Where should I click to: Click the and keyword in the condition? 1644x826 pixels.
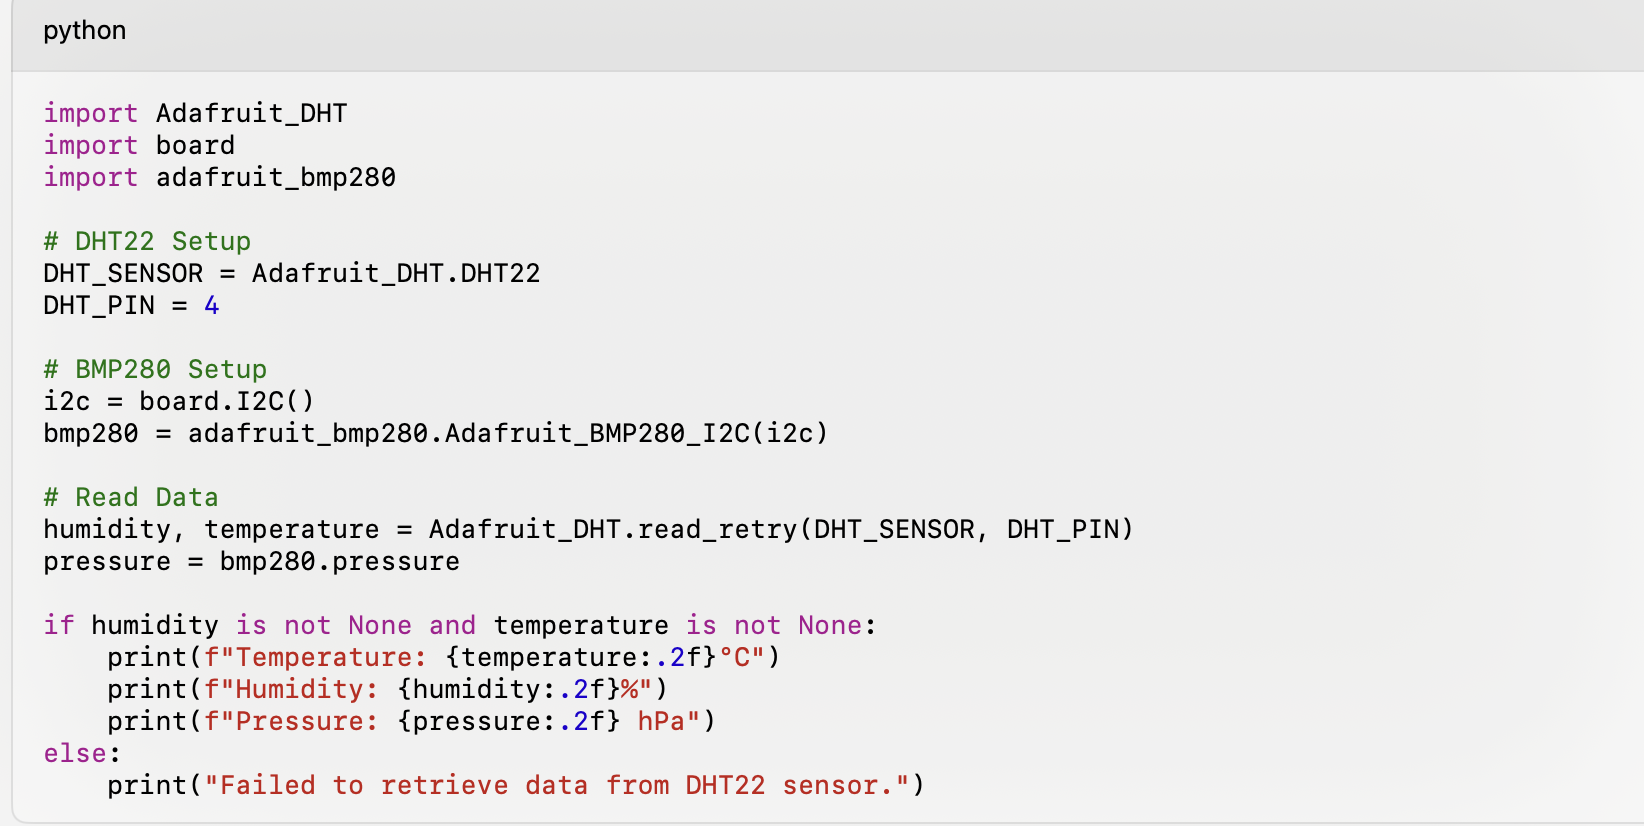tap(452, 625)
